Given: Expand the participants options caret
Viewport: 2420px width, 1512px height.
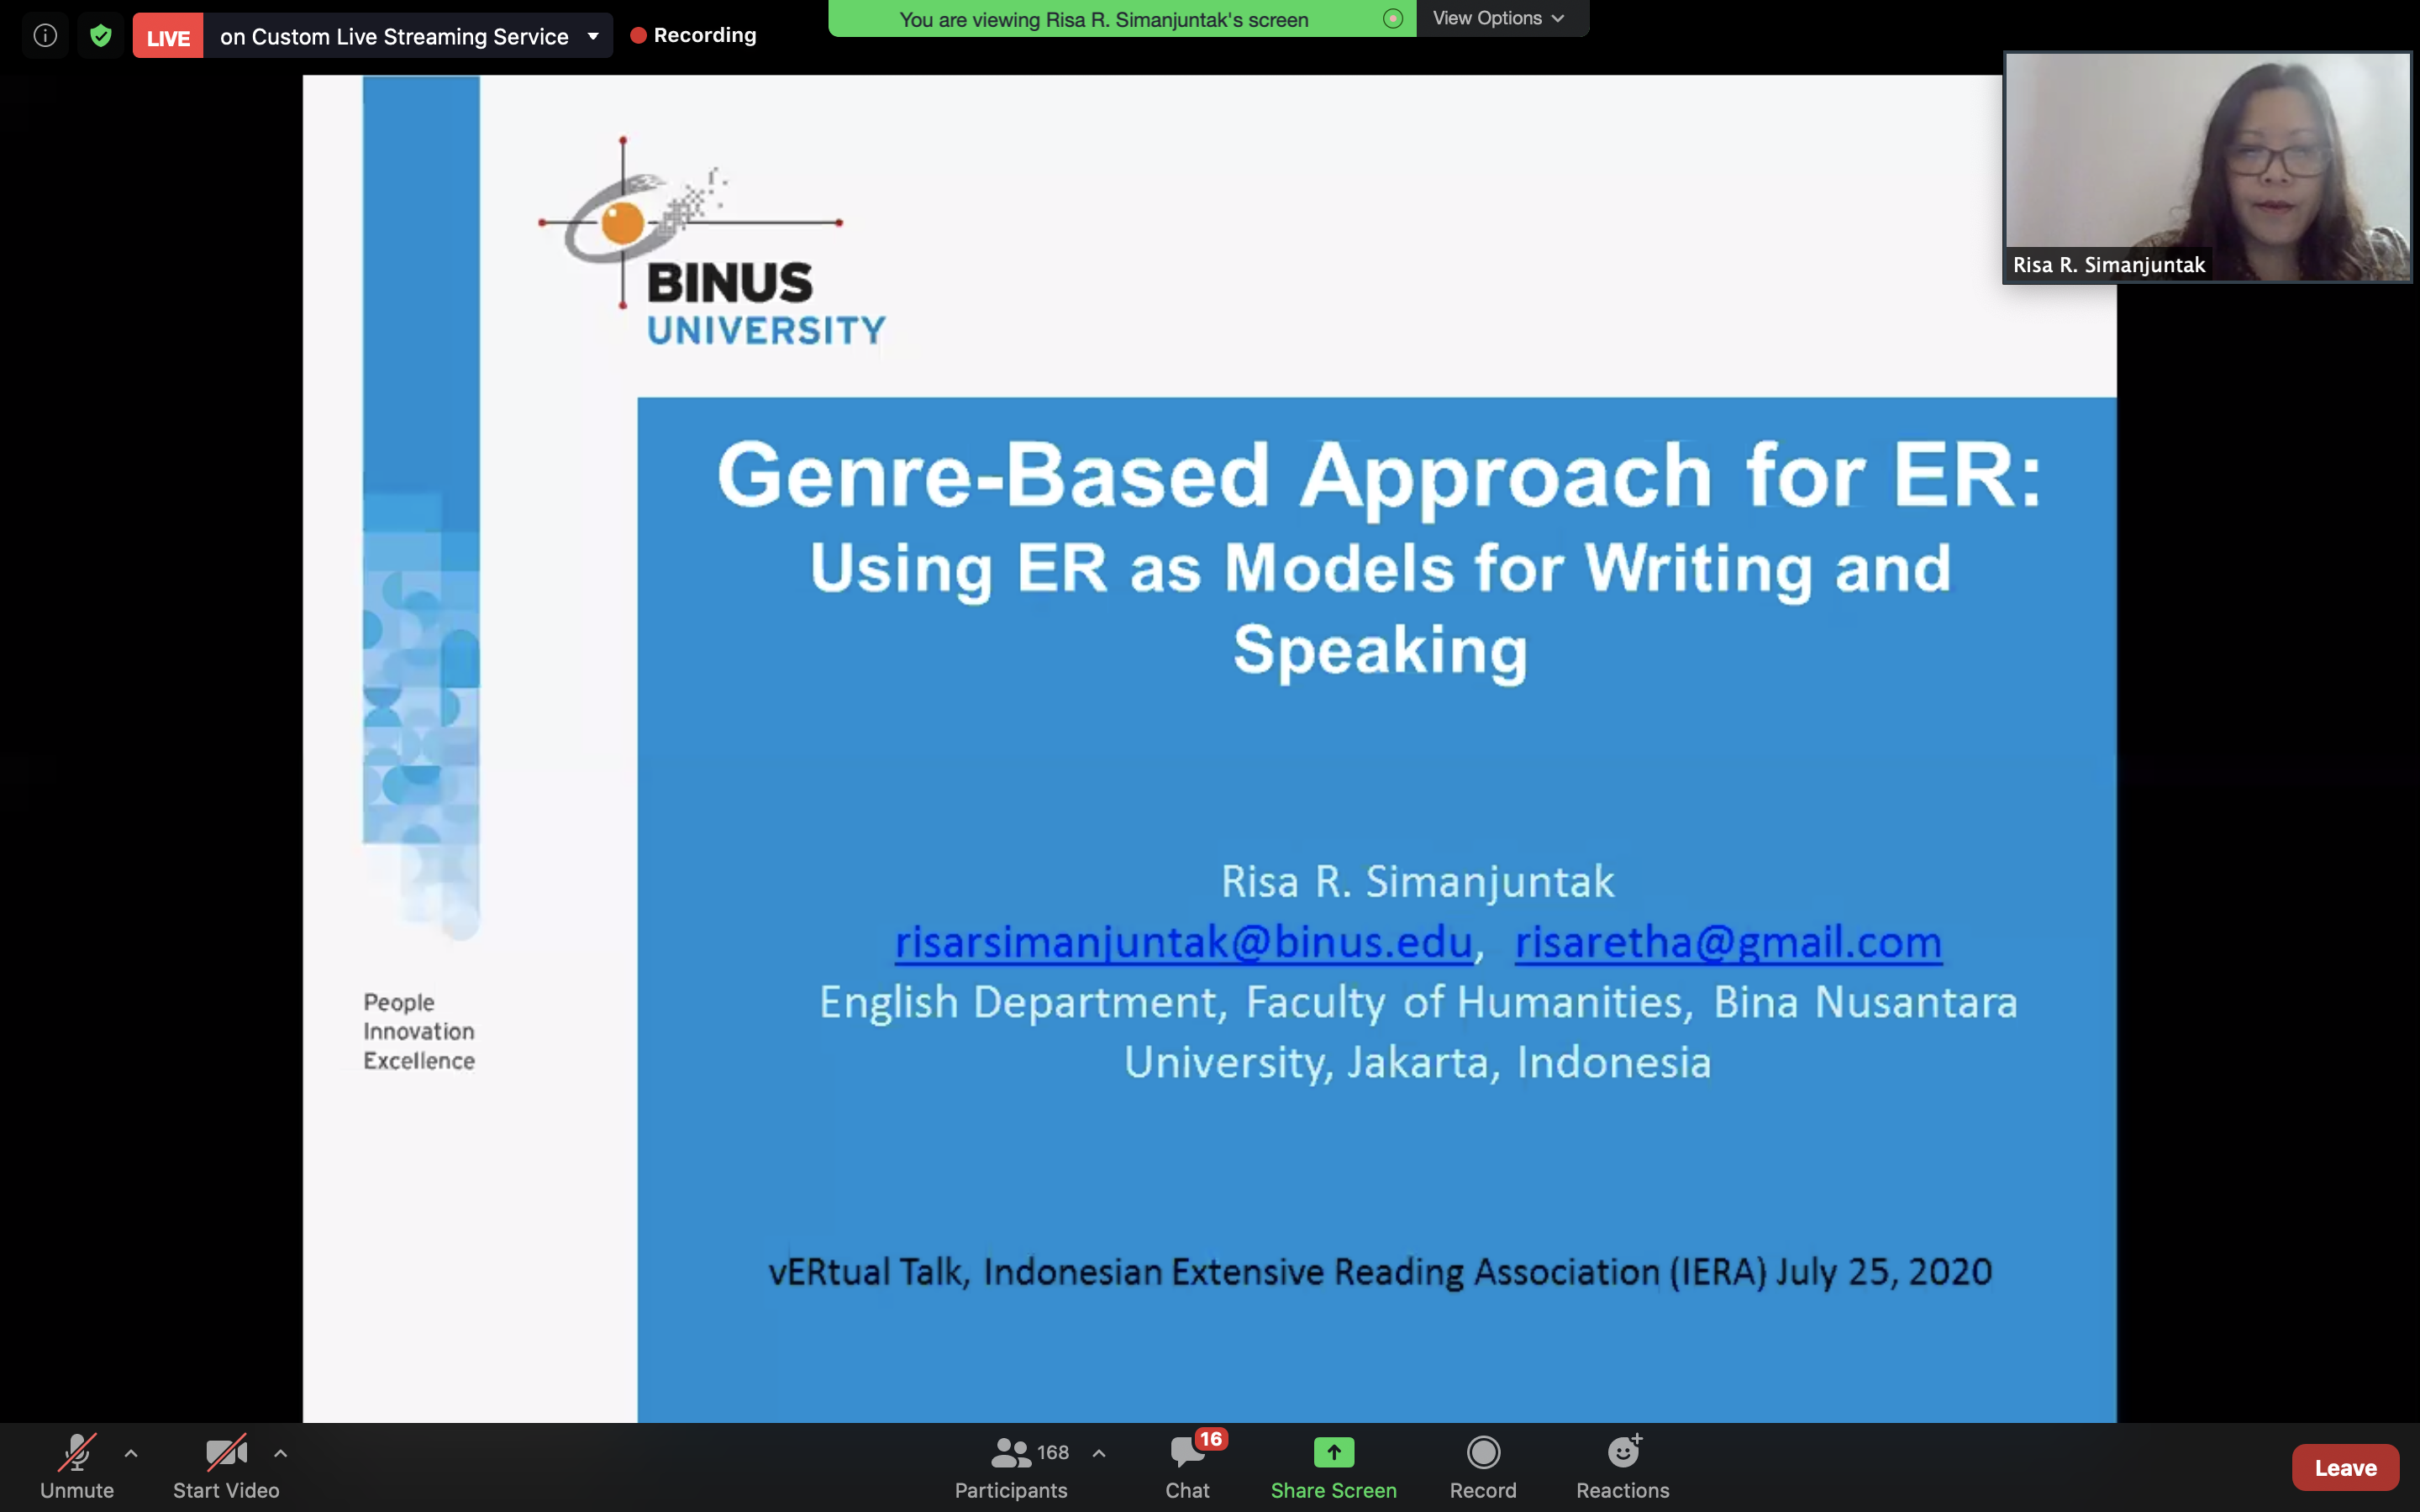Looking at the screenshot, I should coord(1099,1453).
